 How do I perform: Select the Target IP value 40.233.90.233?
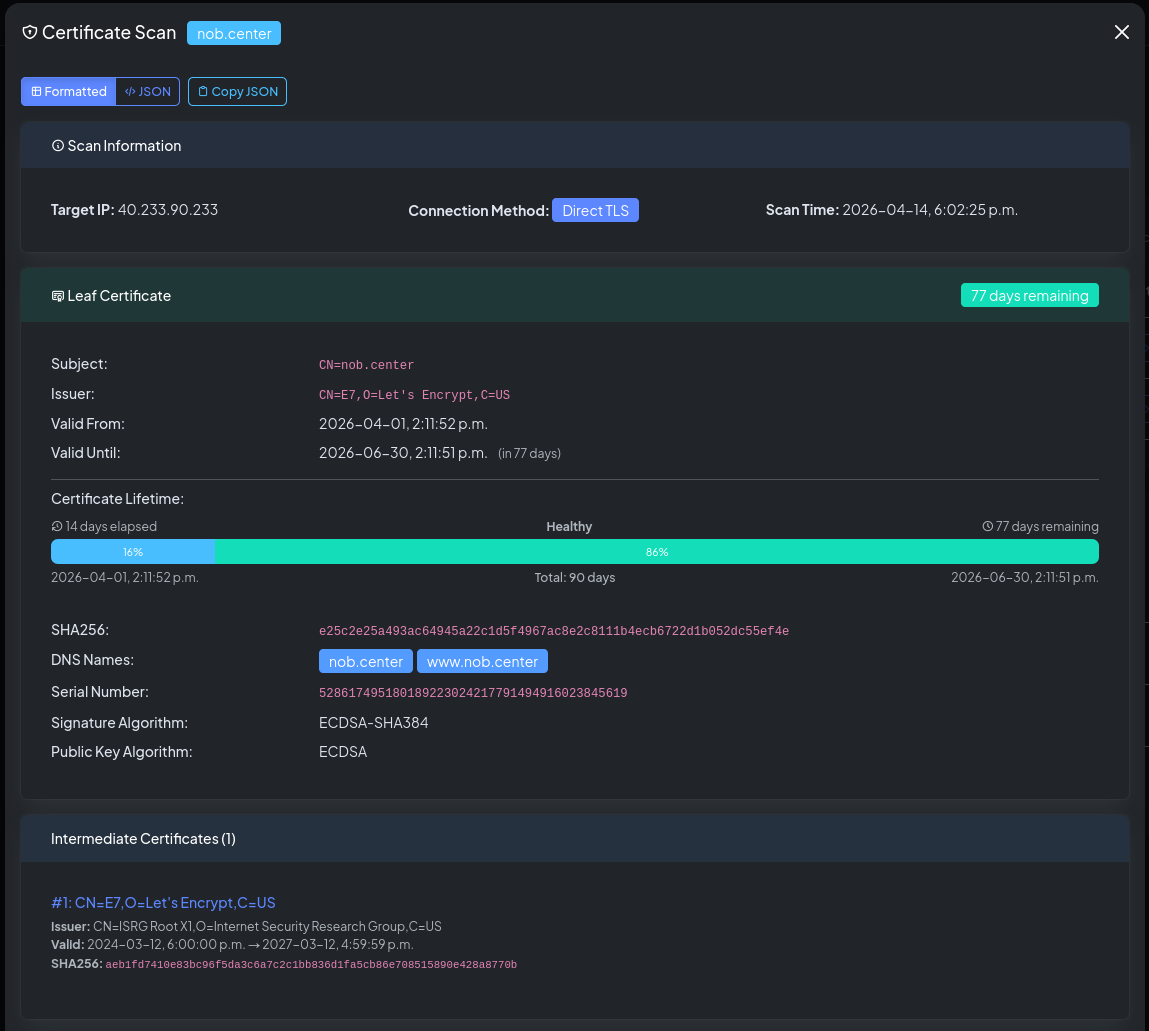point(168,210)
